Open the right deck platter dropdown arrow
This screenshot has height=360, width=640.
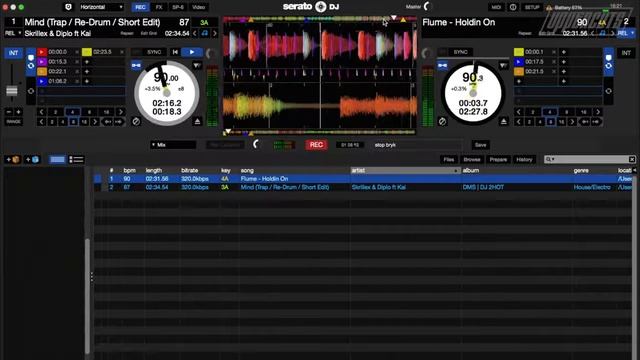tap(503, 65)
